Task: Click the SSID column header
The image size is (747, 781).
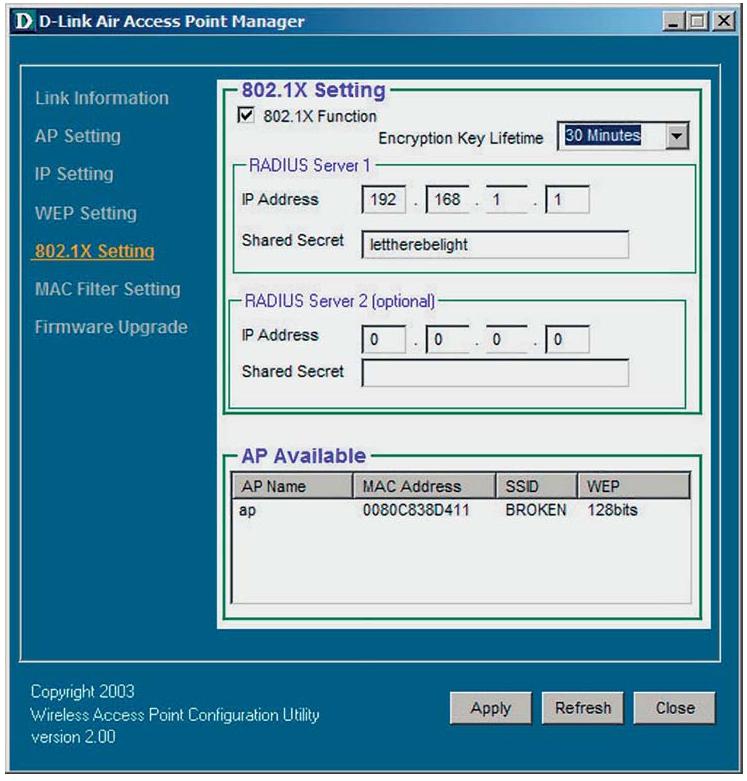Action: coord(537,486)
